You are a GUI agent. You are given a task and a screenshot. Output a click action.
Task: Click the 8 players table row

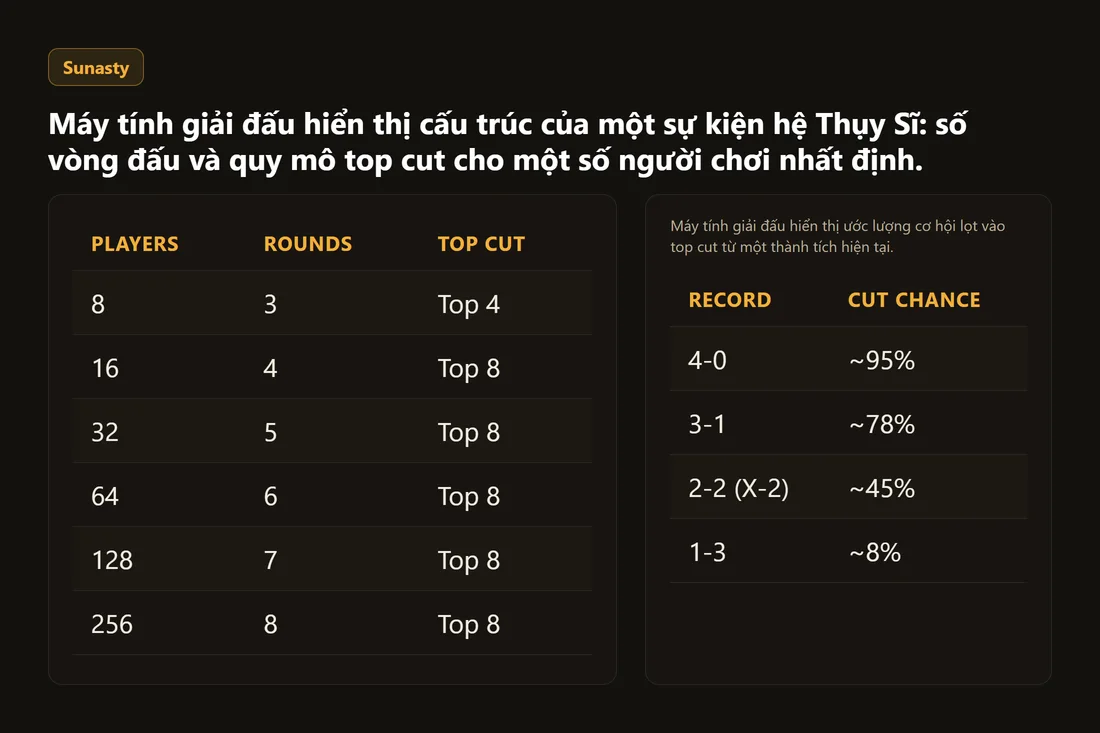click(332, 303)
